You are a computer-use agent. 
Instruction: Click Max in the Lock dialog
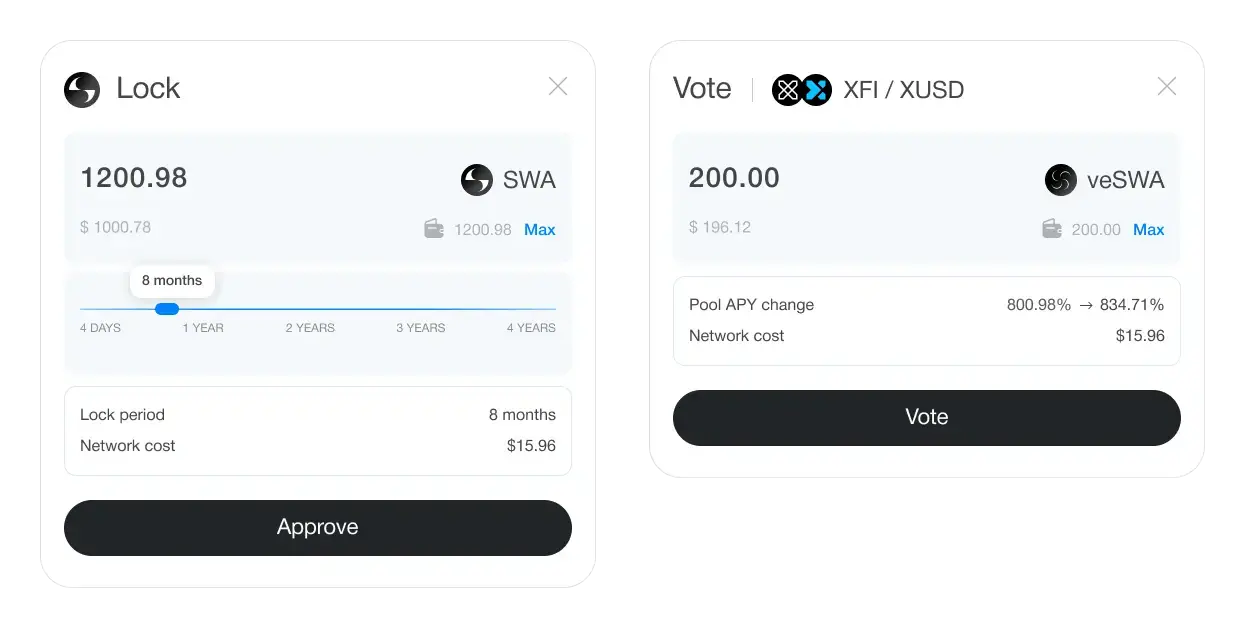pos(540,229)
